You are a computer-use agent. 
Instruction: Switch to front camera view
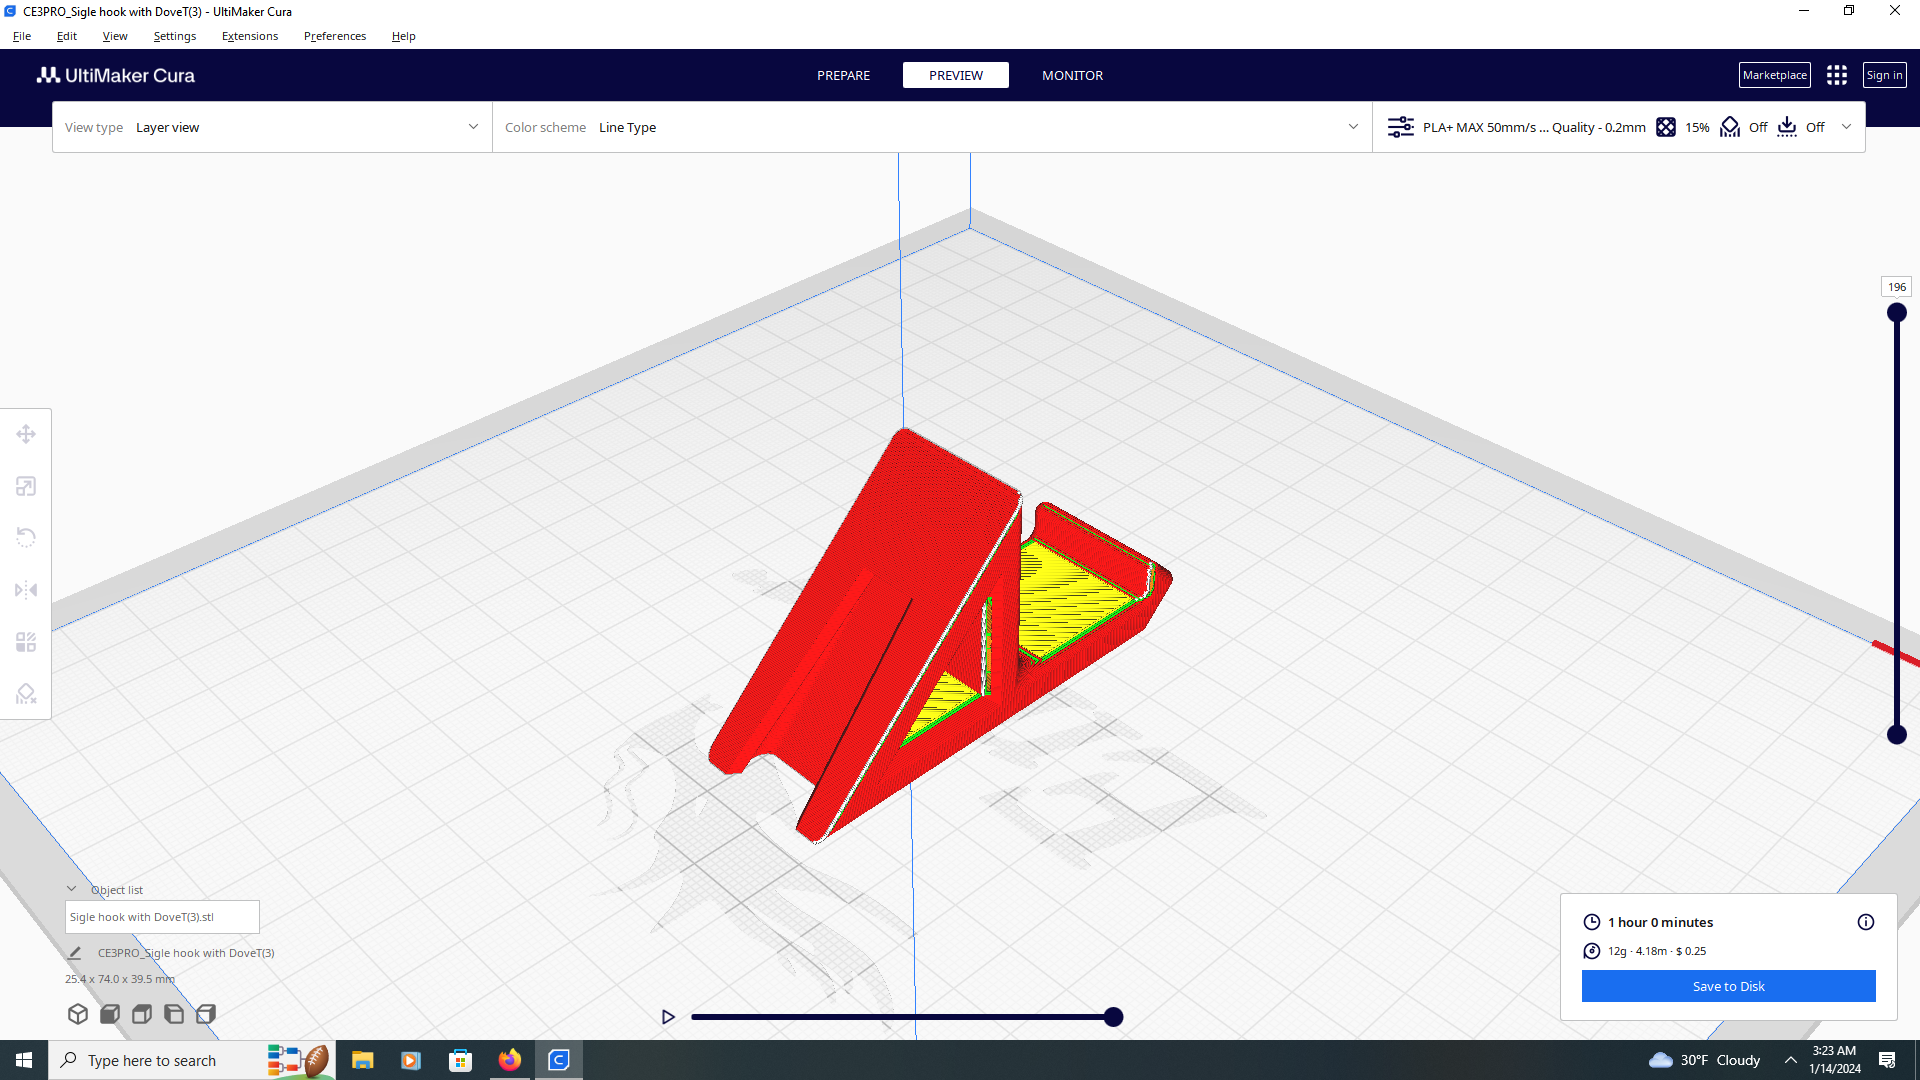click(110, 1014)
